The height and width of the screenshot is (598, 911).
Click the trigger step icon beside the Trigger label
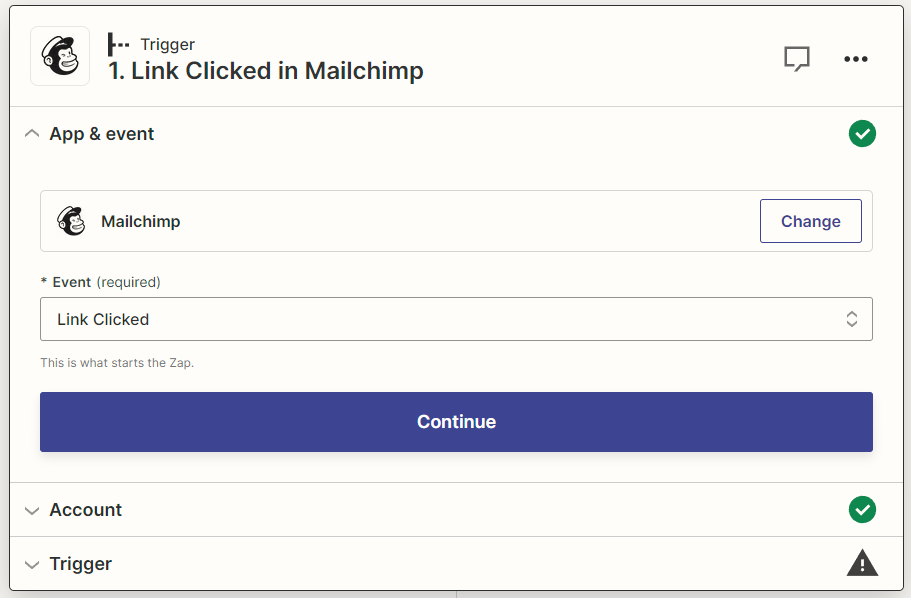[x=118, y=44]
